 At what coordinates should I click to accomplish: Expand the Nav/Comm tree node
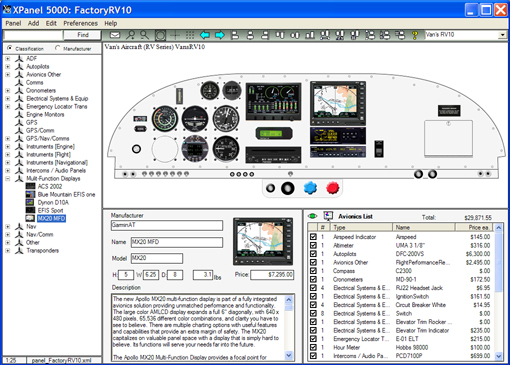tap(7, 234)
